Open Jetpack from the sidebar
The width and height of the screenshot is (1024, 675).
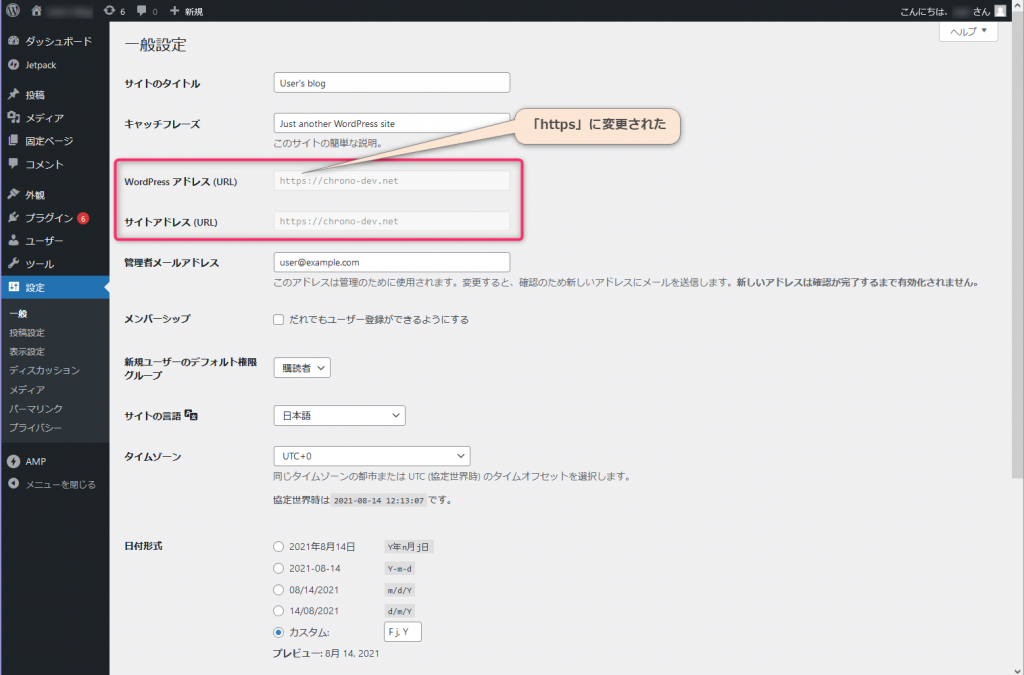coord(40,64)
